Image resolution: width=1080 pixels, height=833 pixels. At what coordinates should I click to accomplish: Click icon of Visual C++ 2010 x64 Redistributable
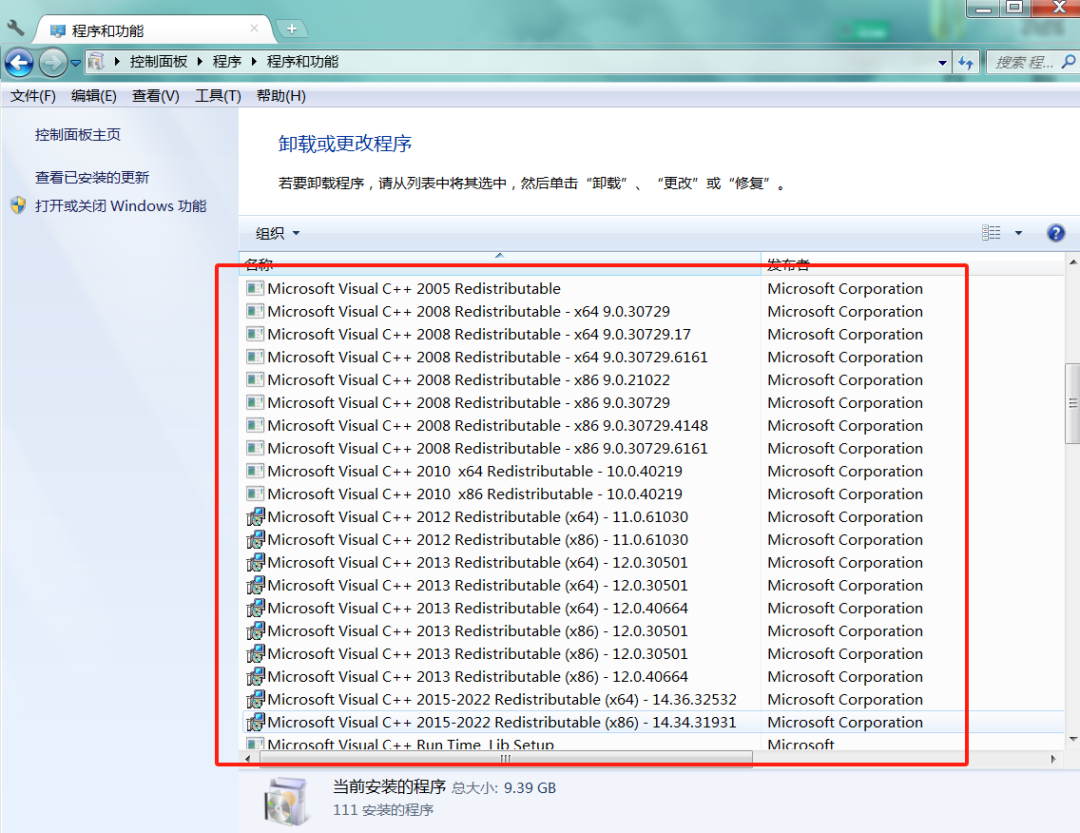click(255, 471)
